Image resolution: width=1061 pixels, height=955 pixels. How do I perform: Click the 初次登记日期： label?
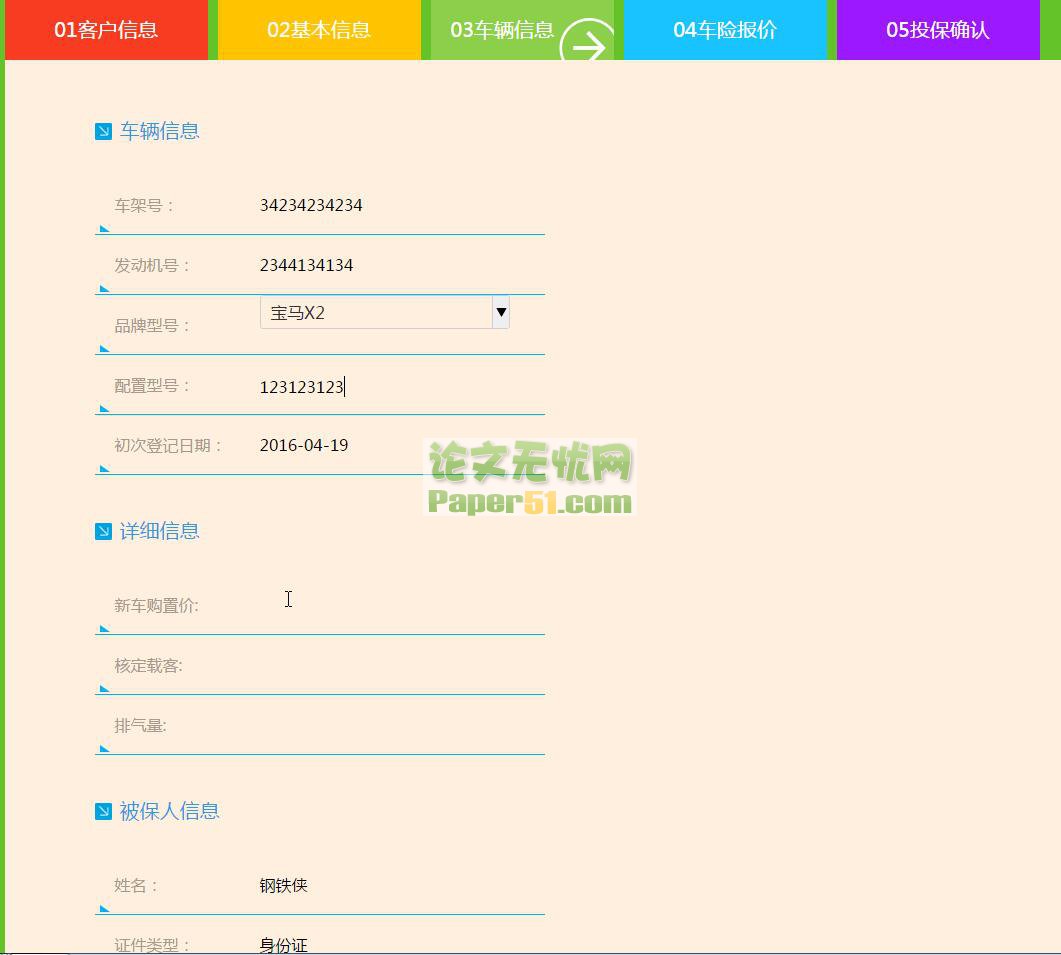tap(168, 445)
